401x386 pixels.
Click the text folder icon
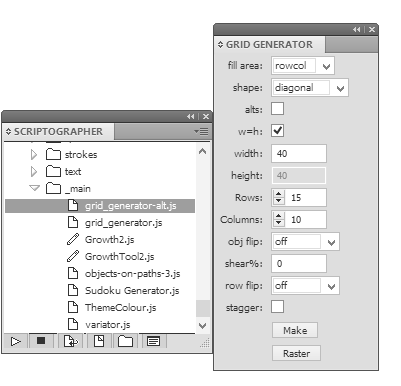[x=53, y=171]
